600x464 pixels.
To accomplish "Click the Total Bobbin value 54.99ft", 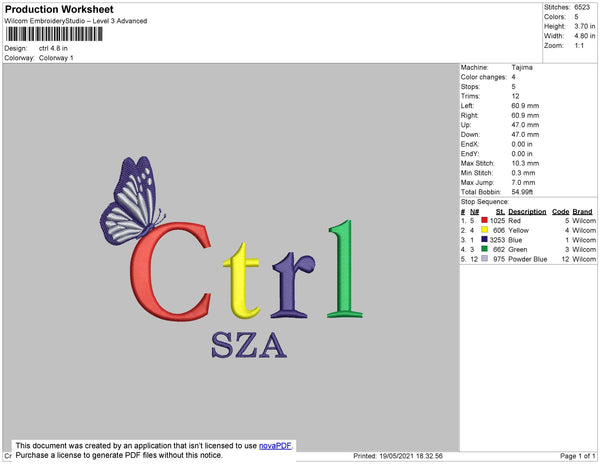I will coord(522,192).
